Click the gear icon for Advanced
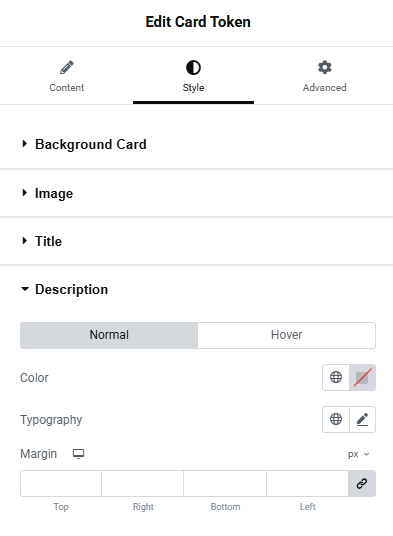 (325, 67)
